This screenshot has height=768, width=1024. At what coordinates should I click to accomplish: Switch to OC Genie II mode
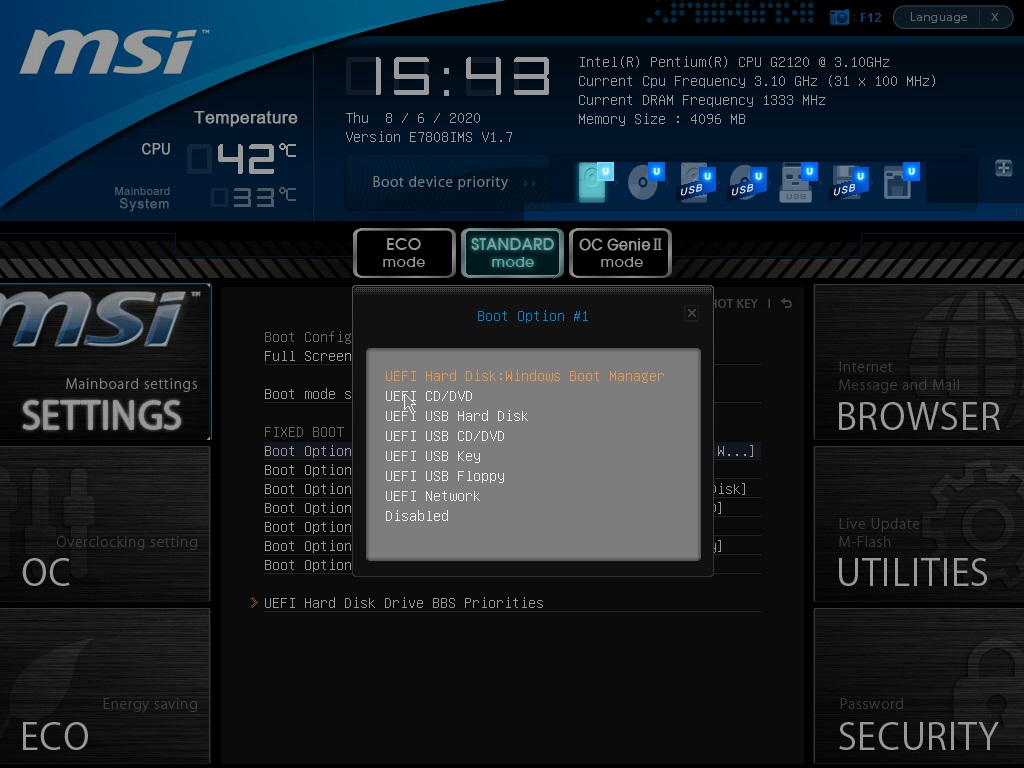tap(620, 253)
